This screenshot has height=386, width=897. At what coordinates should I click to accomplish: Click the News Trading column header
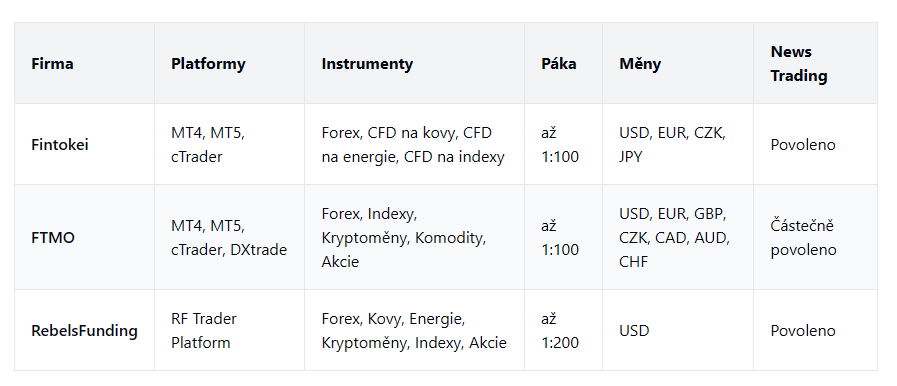tap(815, 63)
